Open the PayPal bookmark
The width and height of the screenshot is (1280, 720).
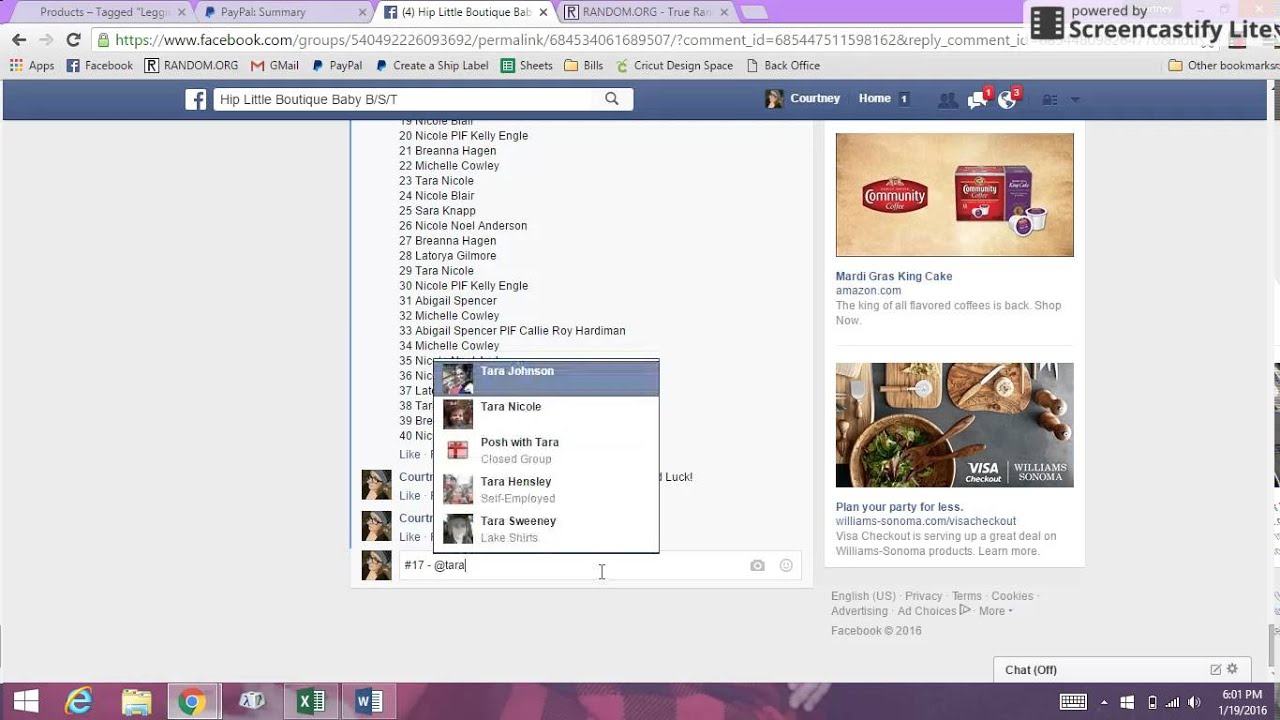[x=337, y=65]
